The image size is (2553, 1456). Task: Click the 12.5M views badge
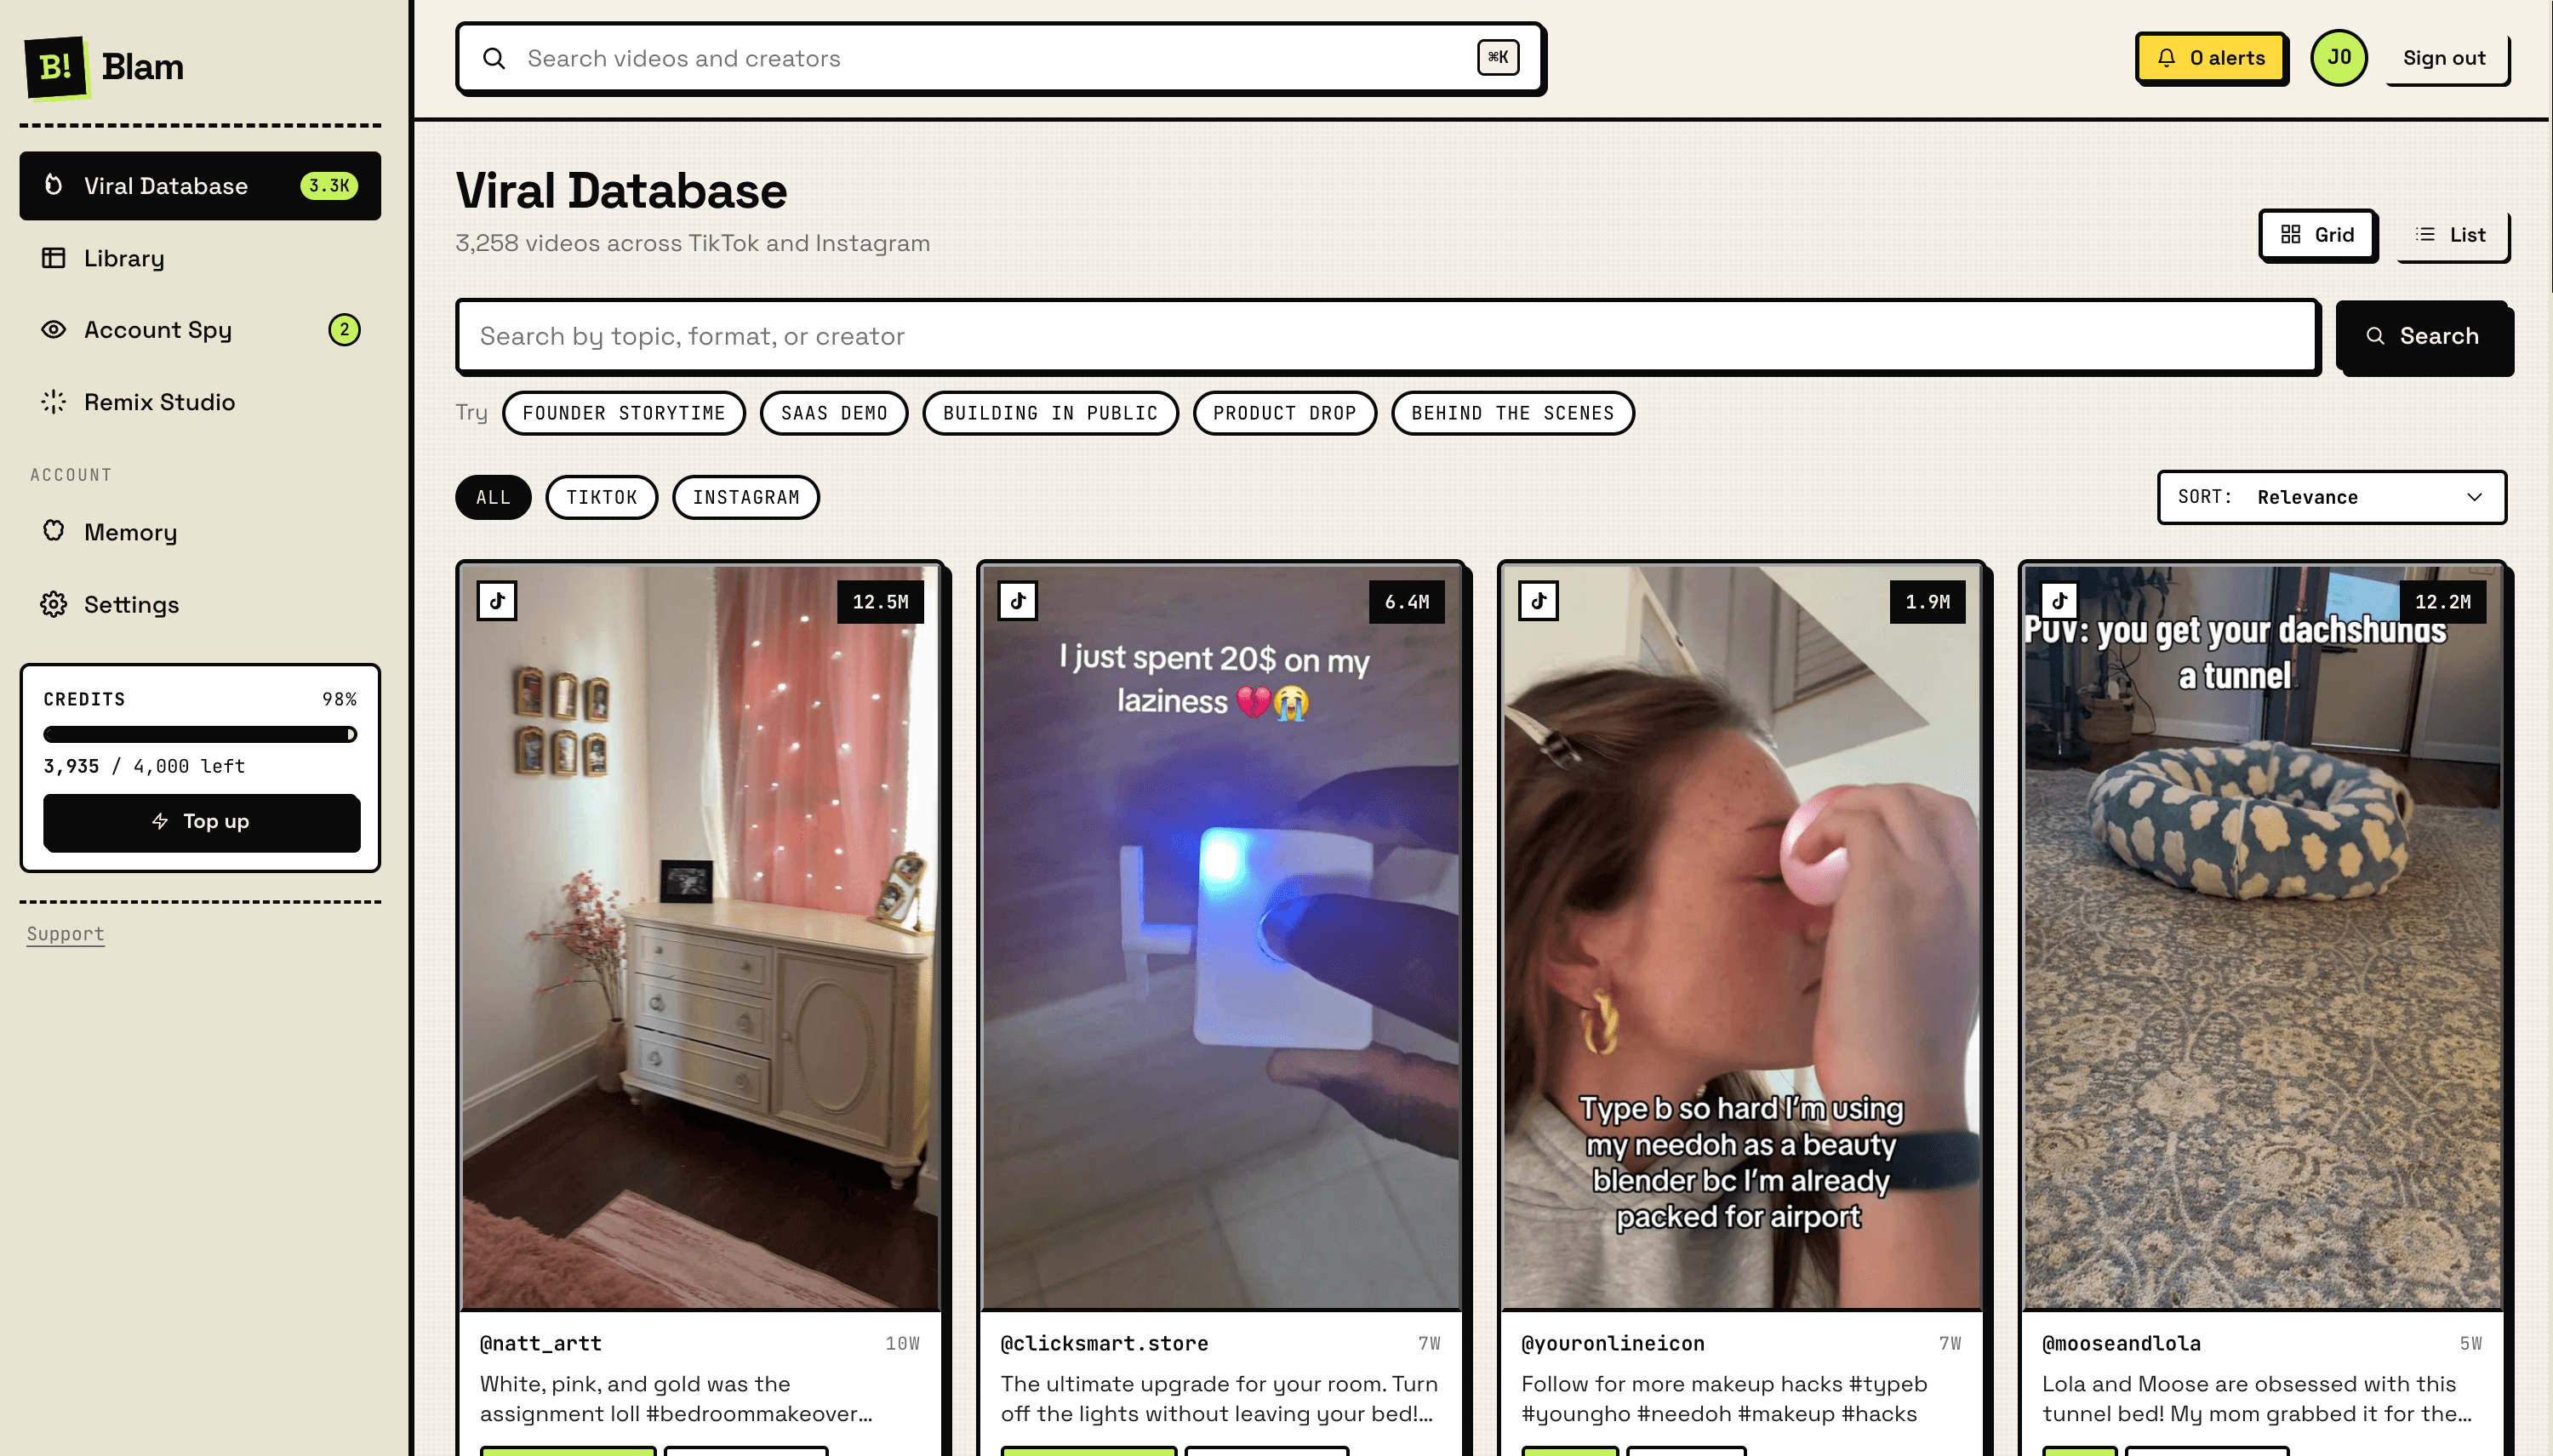tap(881, 602)
